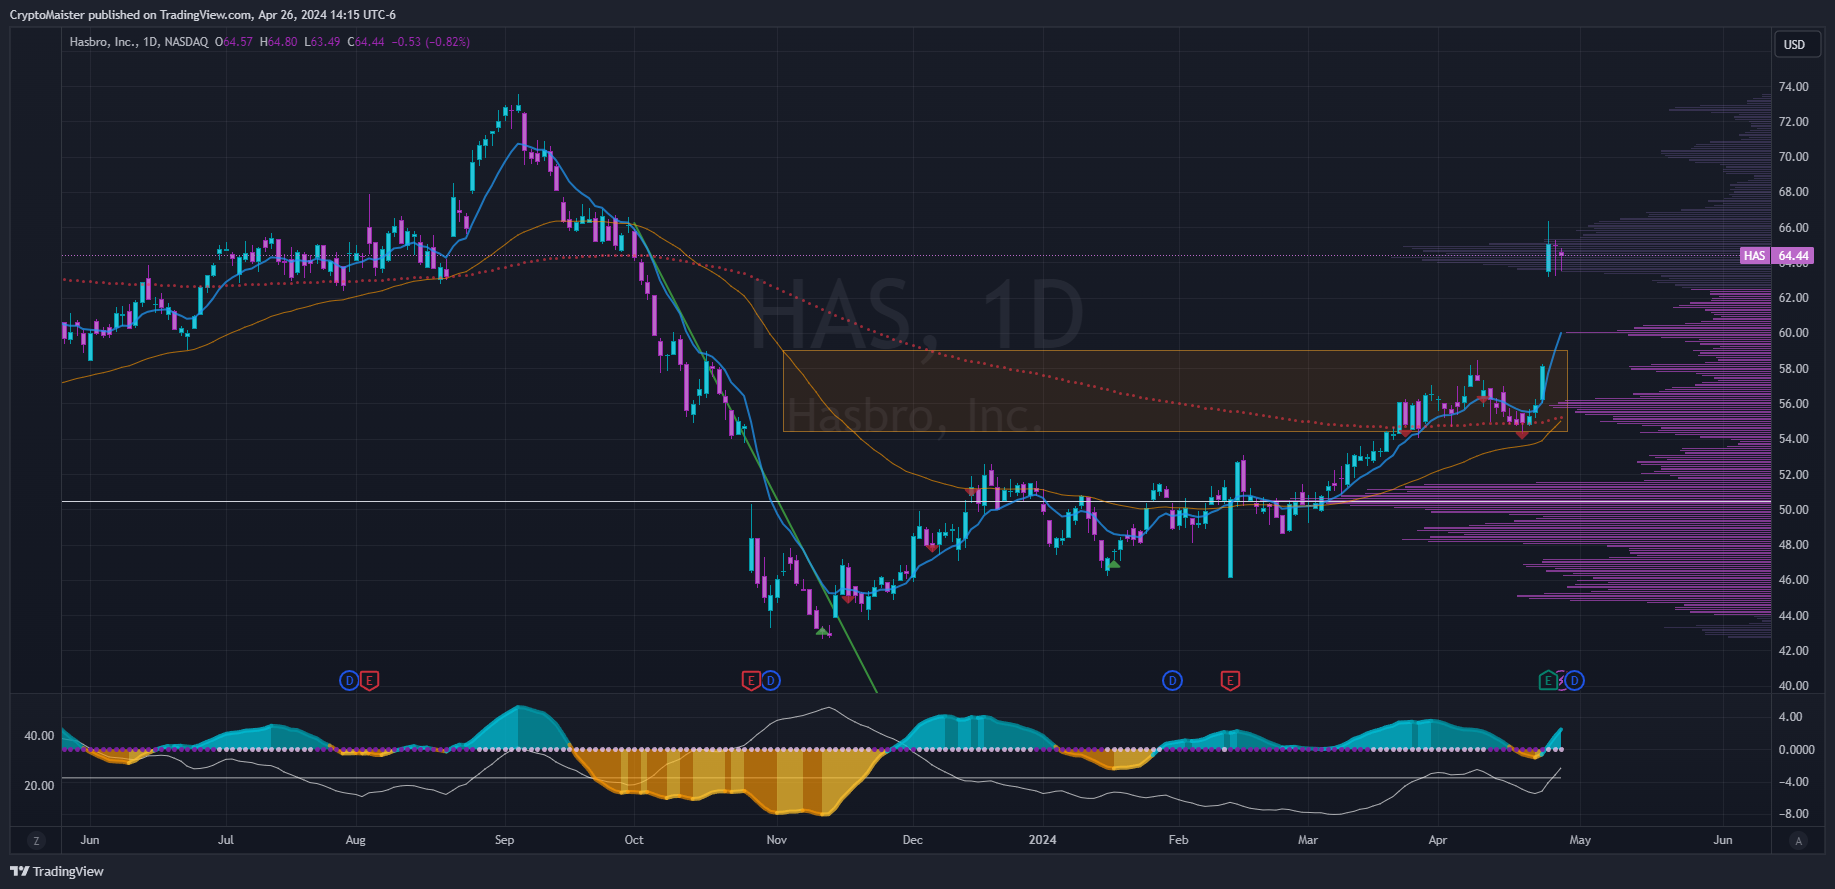Open the USD currency selector

coord(1795,44)
